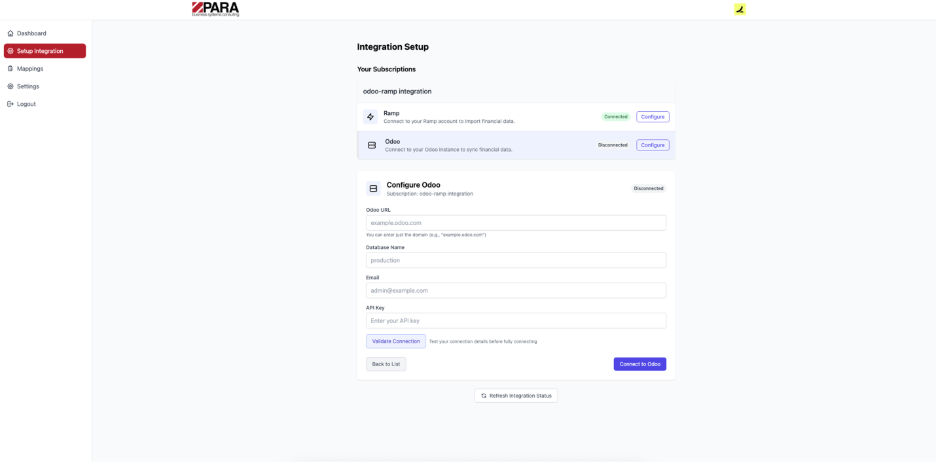The image size is (936, 462).
Task: Click the ZPARA logo
Action: [215, 9]
